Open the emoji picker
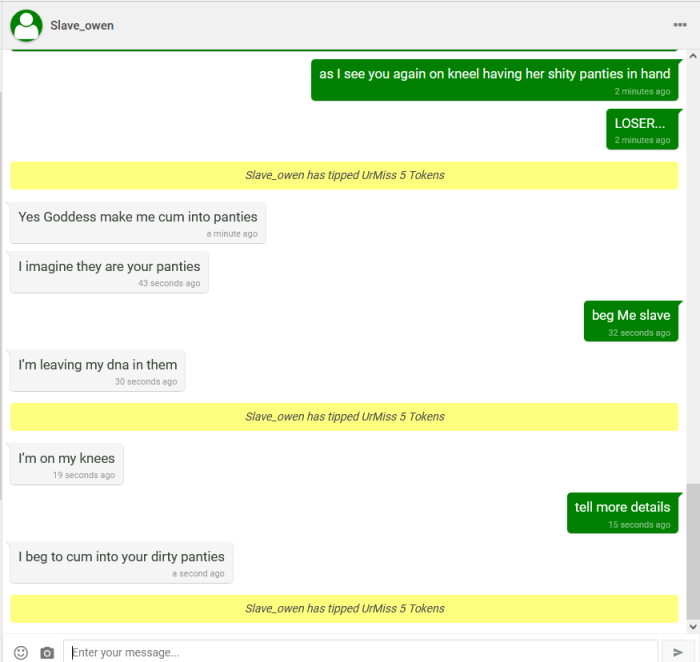 21,652
